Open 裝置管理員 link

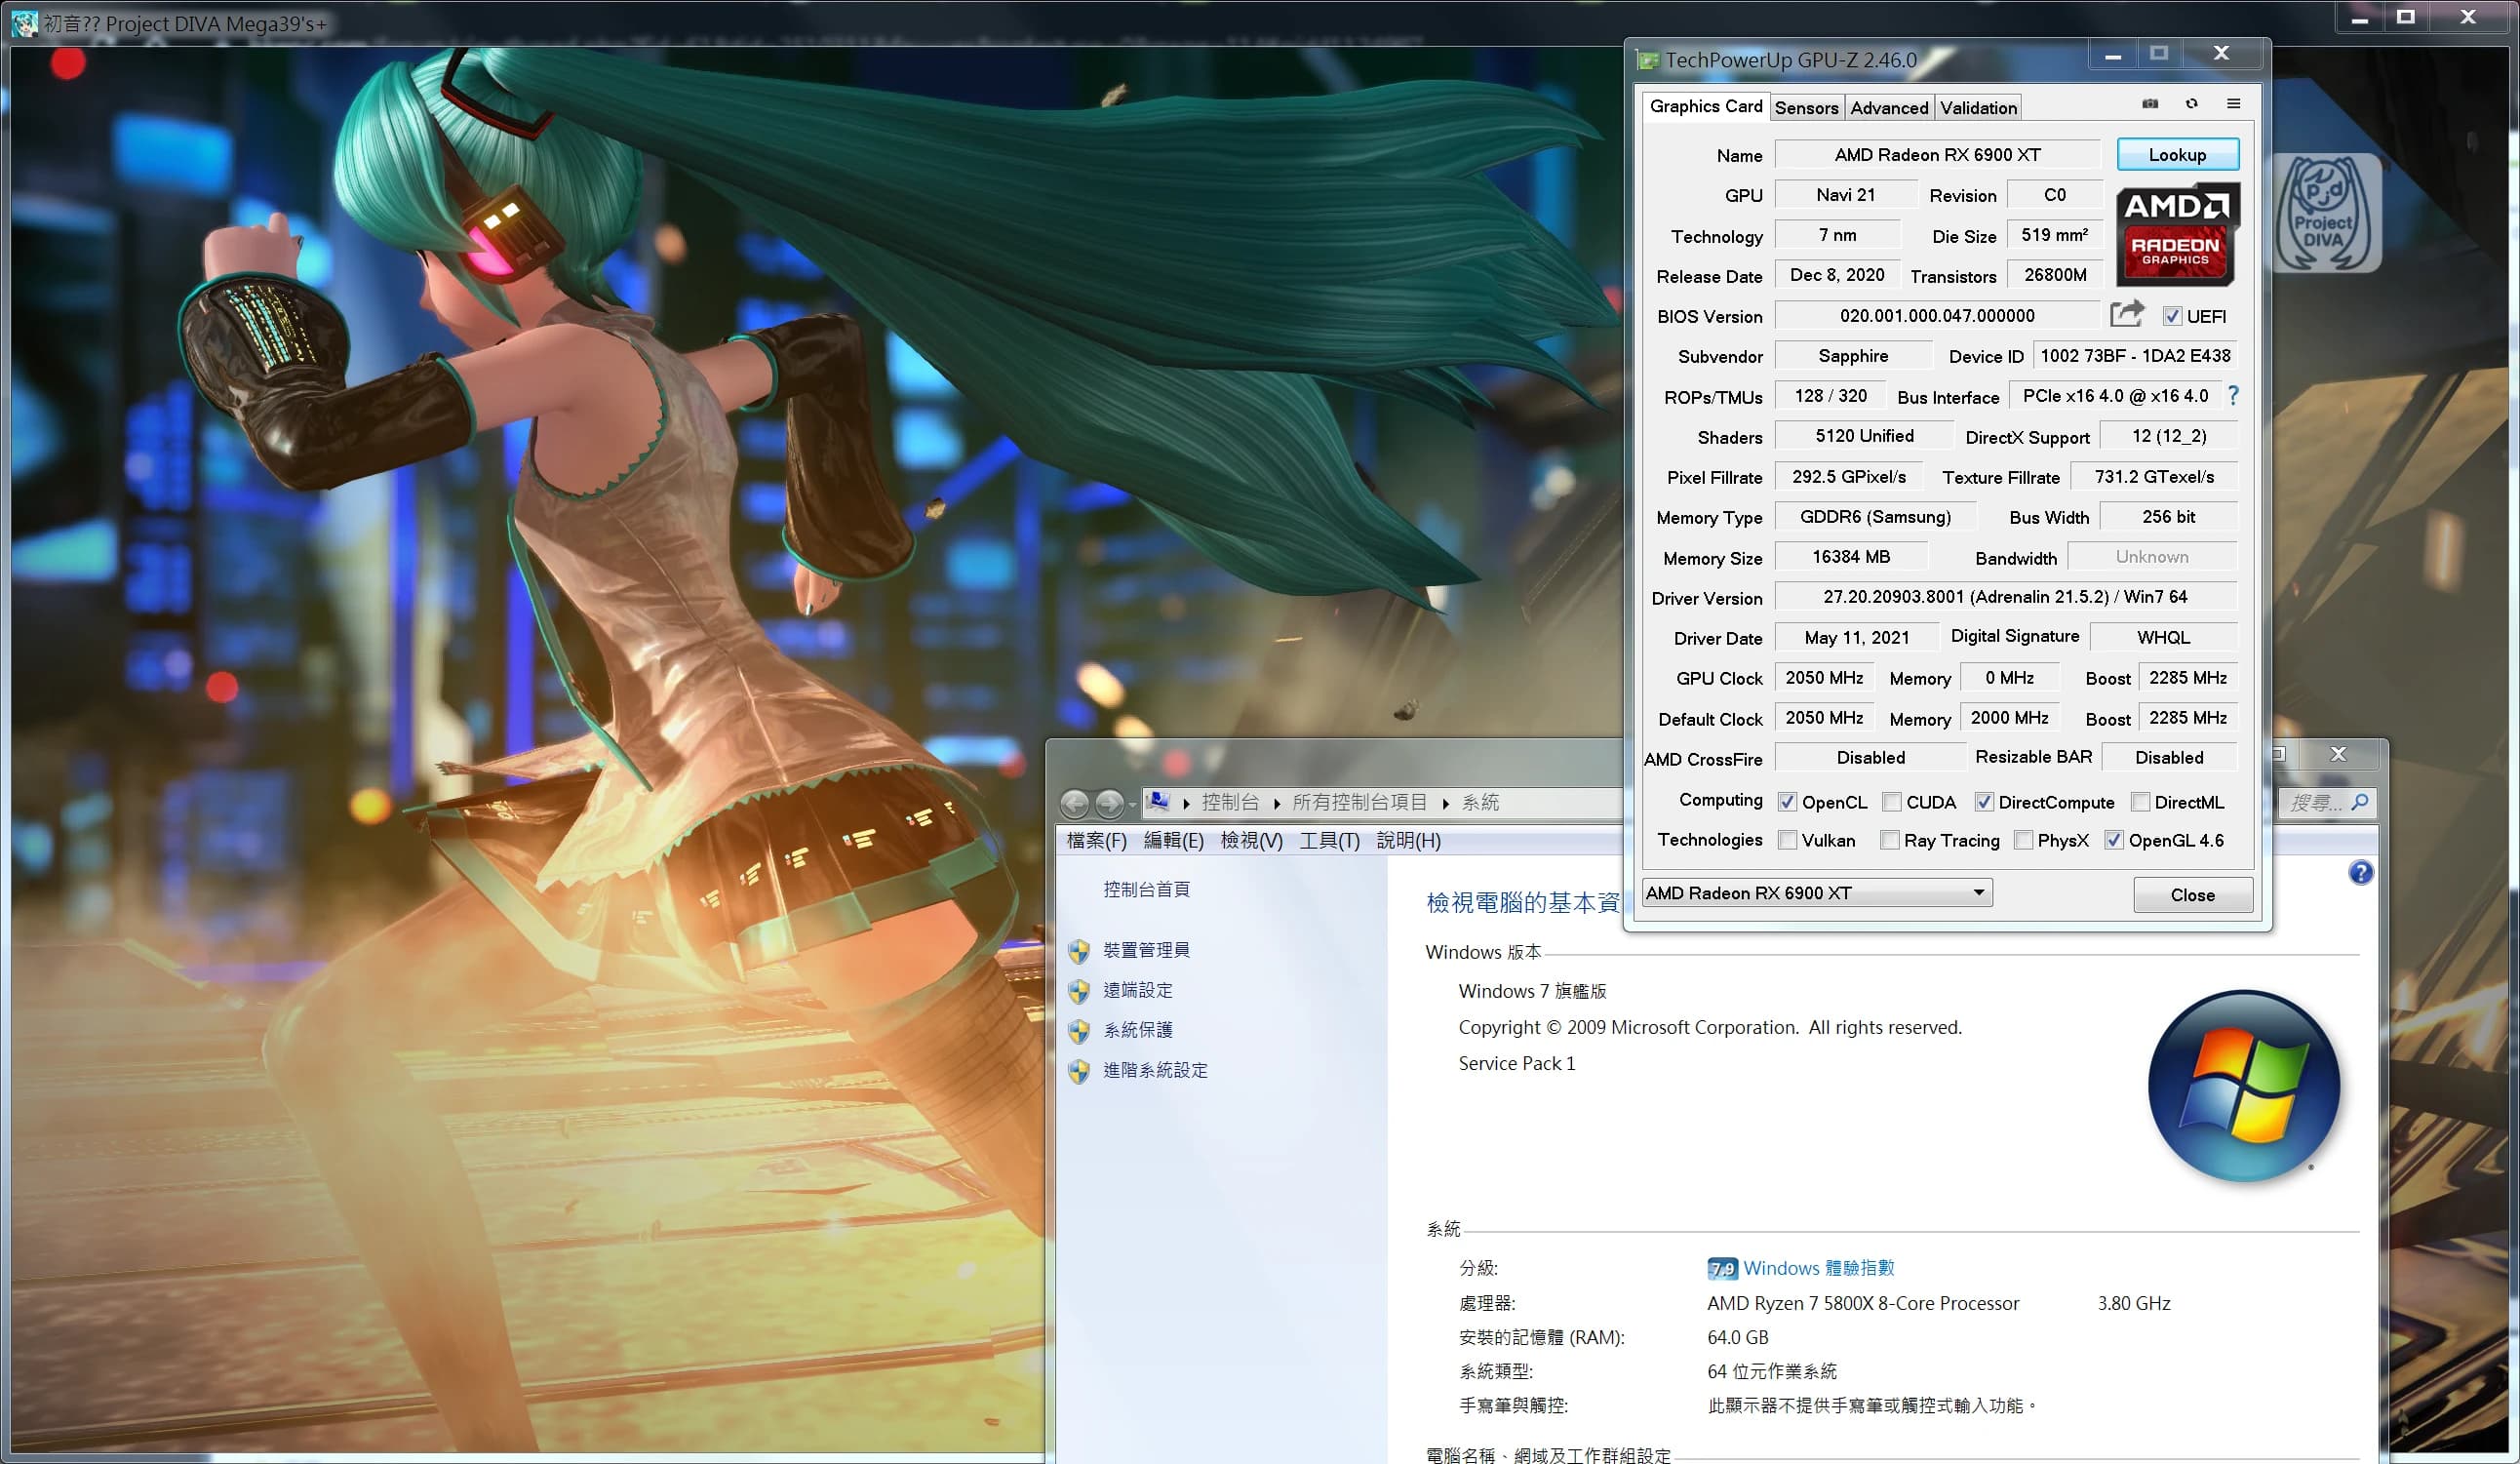(1146, 950)
